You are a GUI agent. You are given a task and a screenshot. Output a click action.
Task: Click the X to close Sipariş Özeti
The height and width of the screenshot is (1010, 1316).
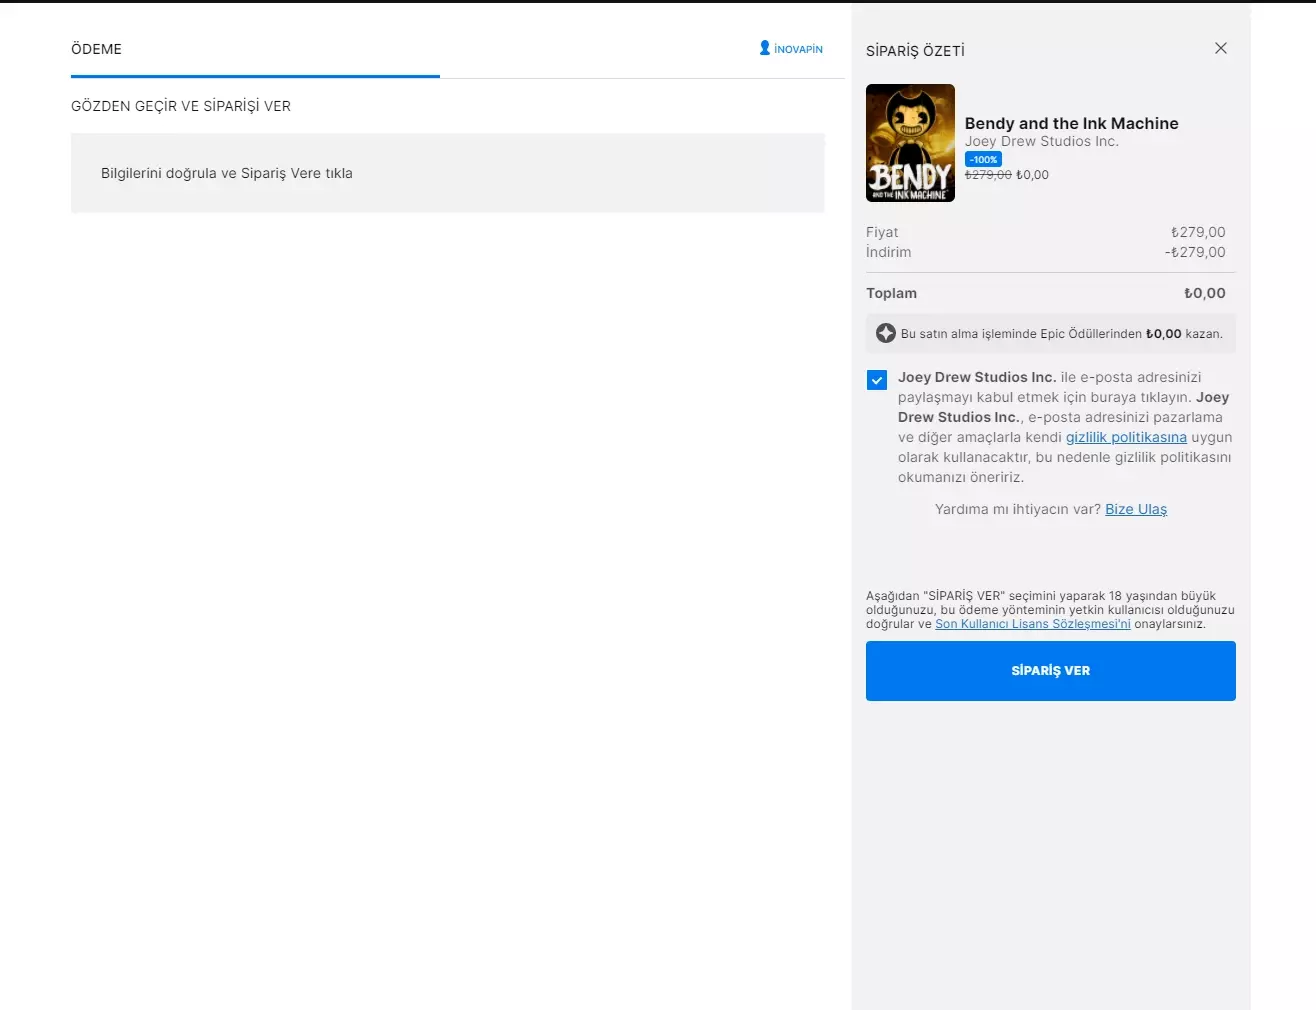coord(1221,47)
